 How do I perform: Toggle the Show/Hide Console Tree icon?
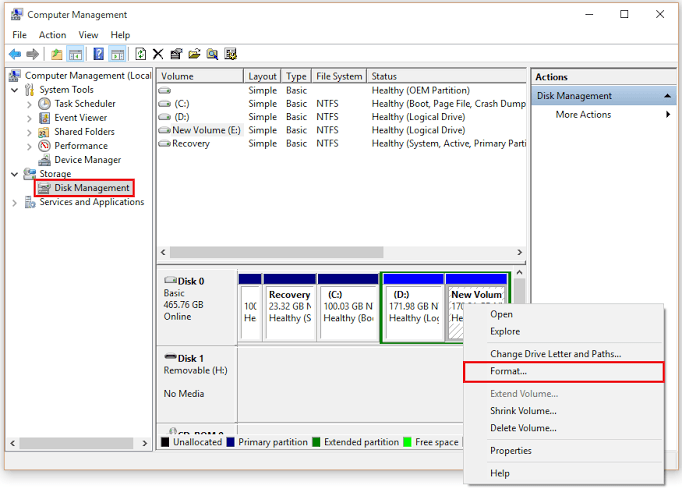pyautogui.click(x=75, y=54)
